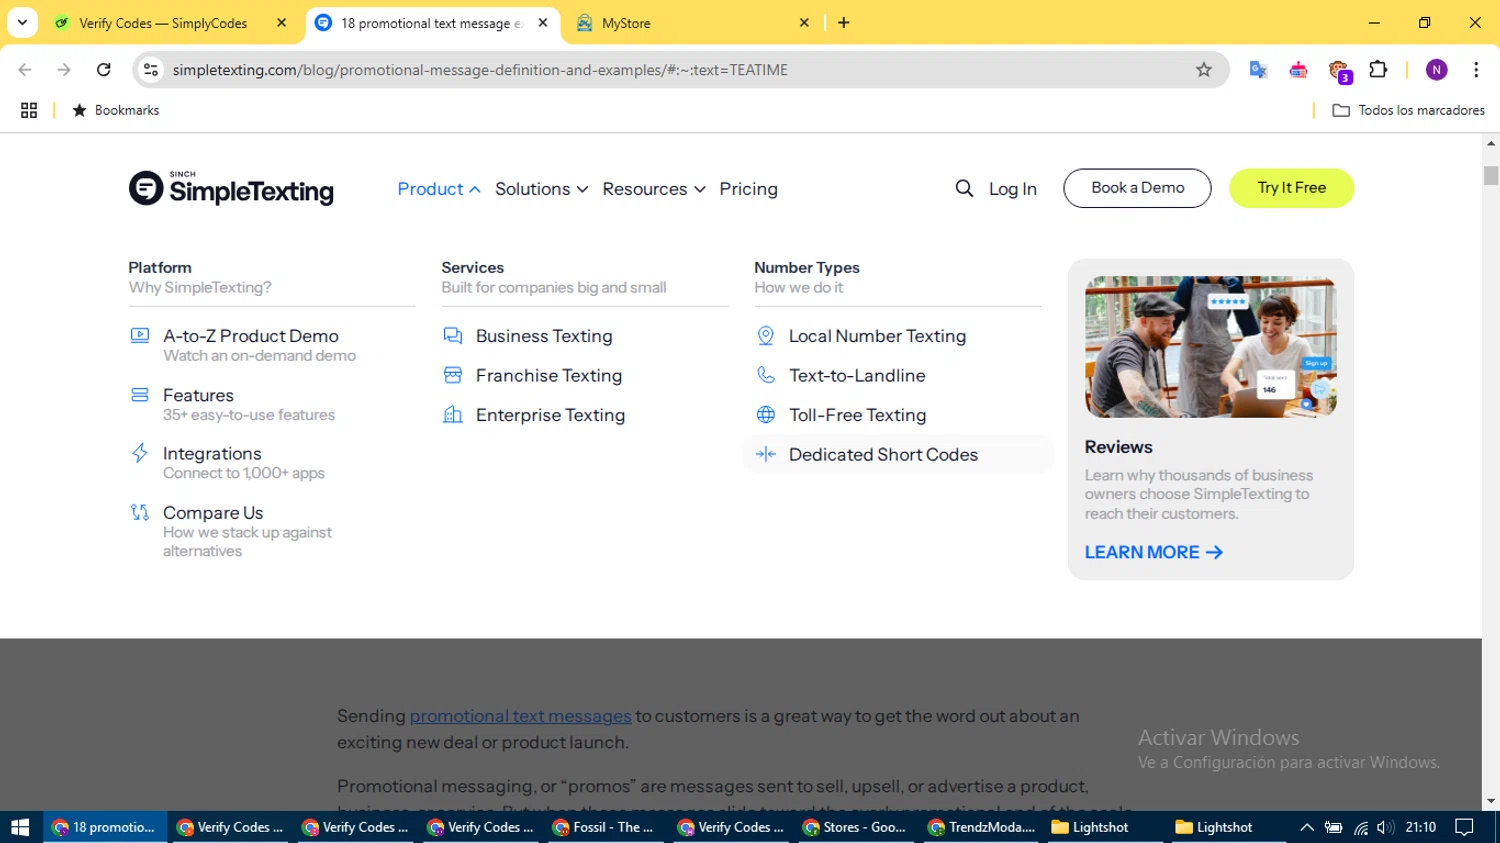The height and width of the screenshot is (843, 1500).
Task: Click the Local Number Texting pin icon
Action: tap(766, 336)
